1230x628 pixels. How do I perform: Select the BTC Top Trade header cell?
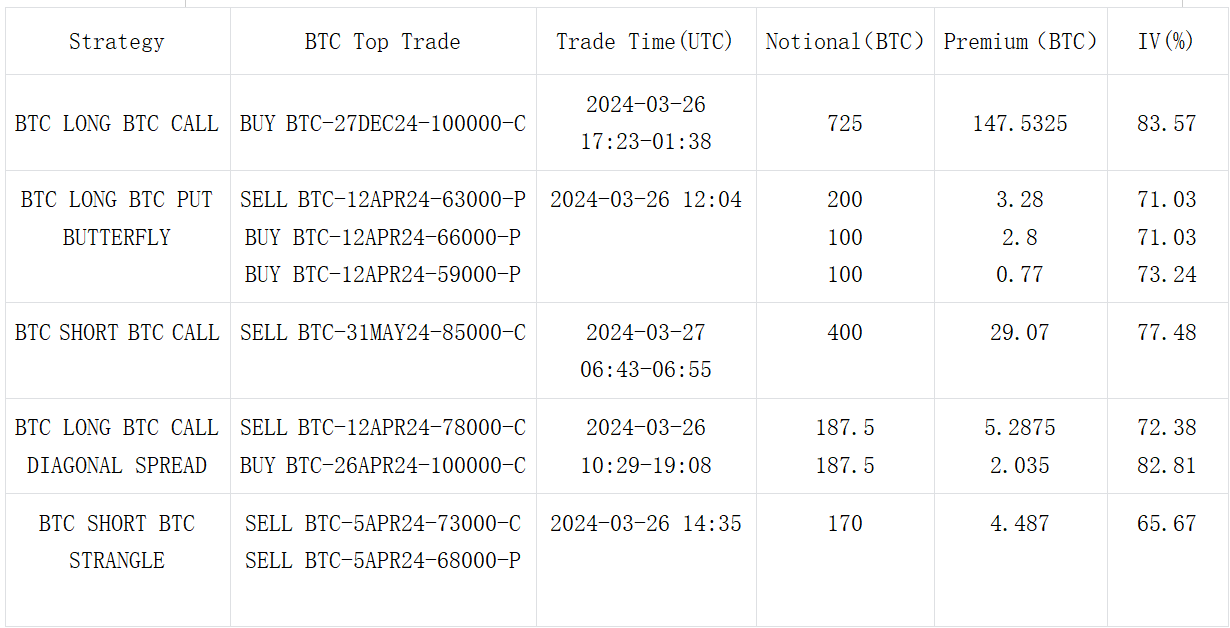[382, 42]
